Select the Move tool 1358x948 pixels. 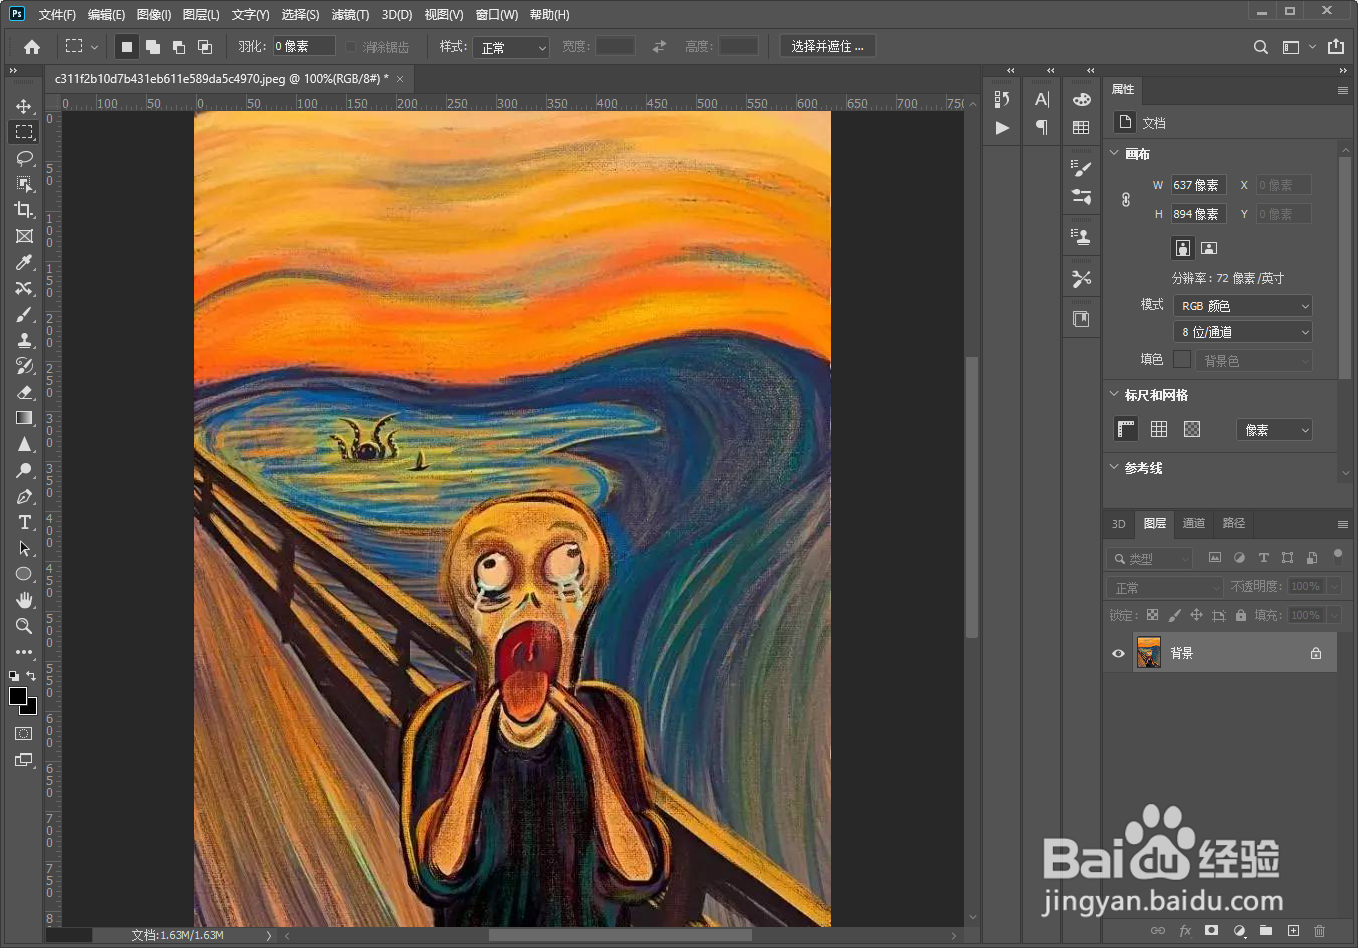click(x=24, y=106)
